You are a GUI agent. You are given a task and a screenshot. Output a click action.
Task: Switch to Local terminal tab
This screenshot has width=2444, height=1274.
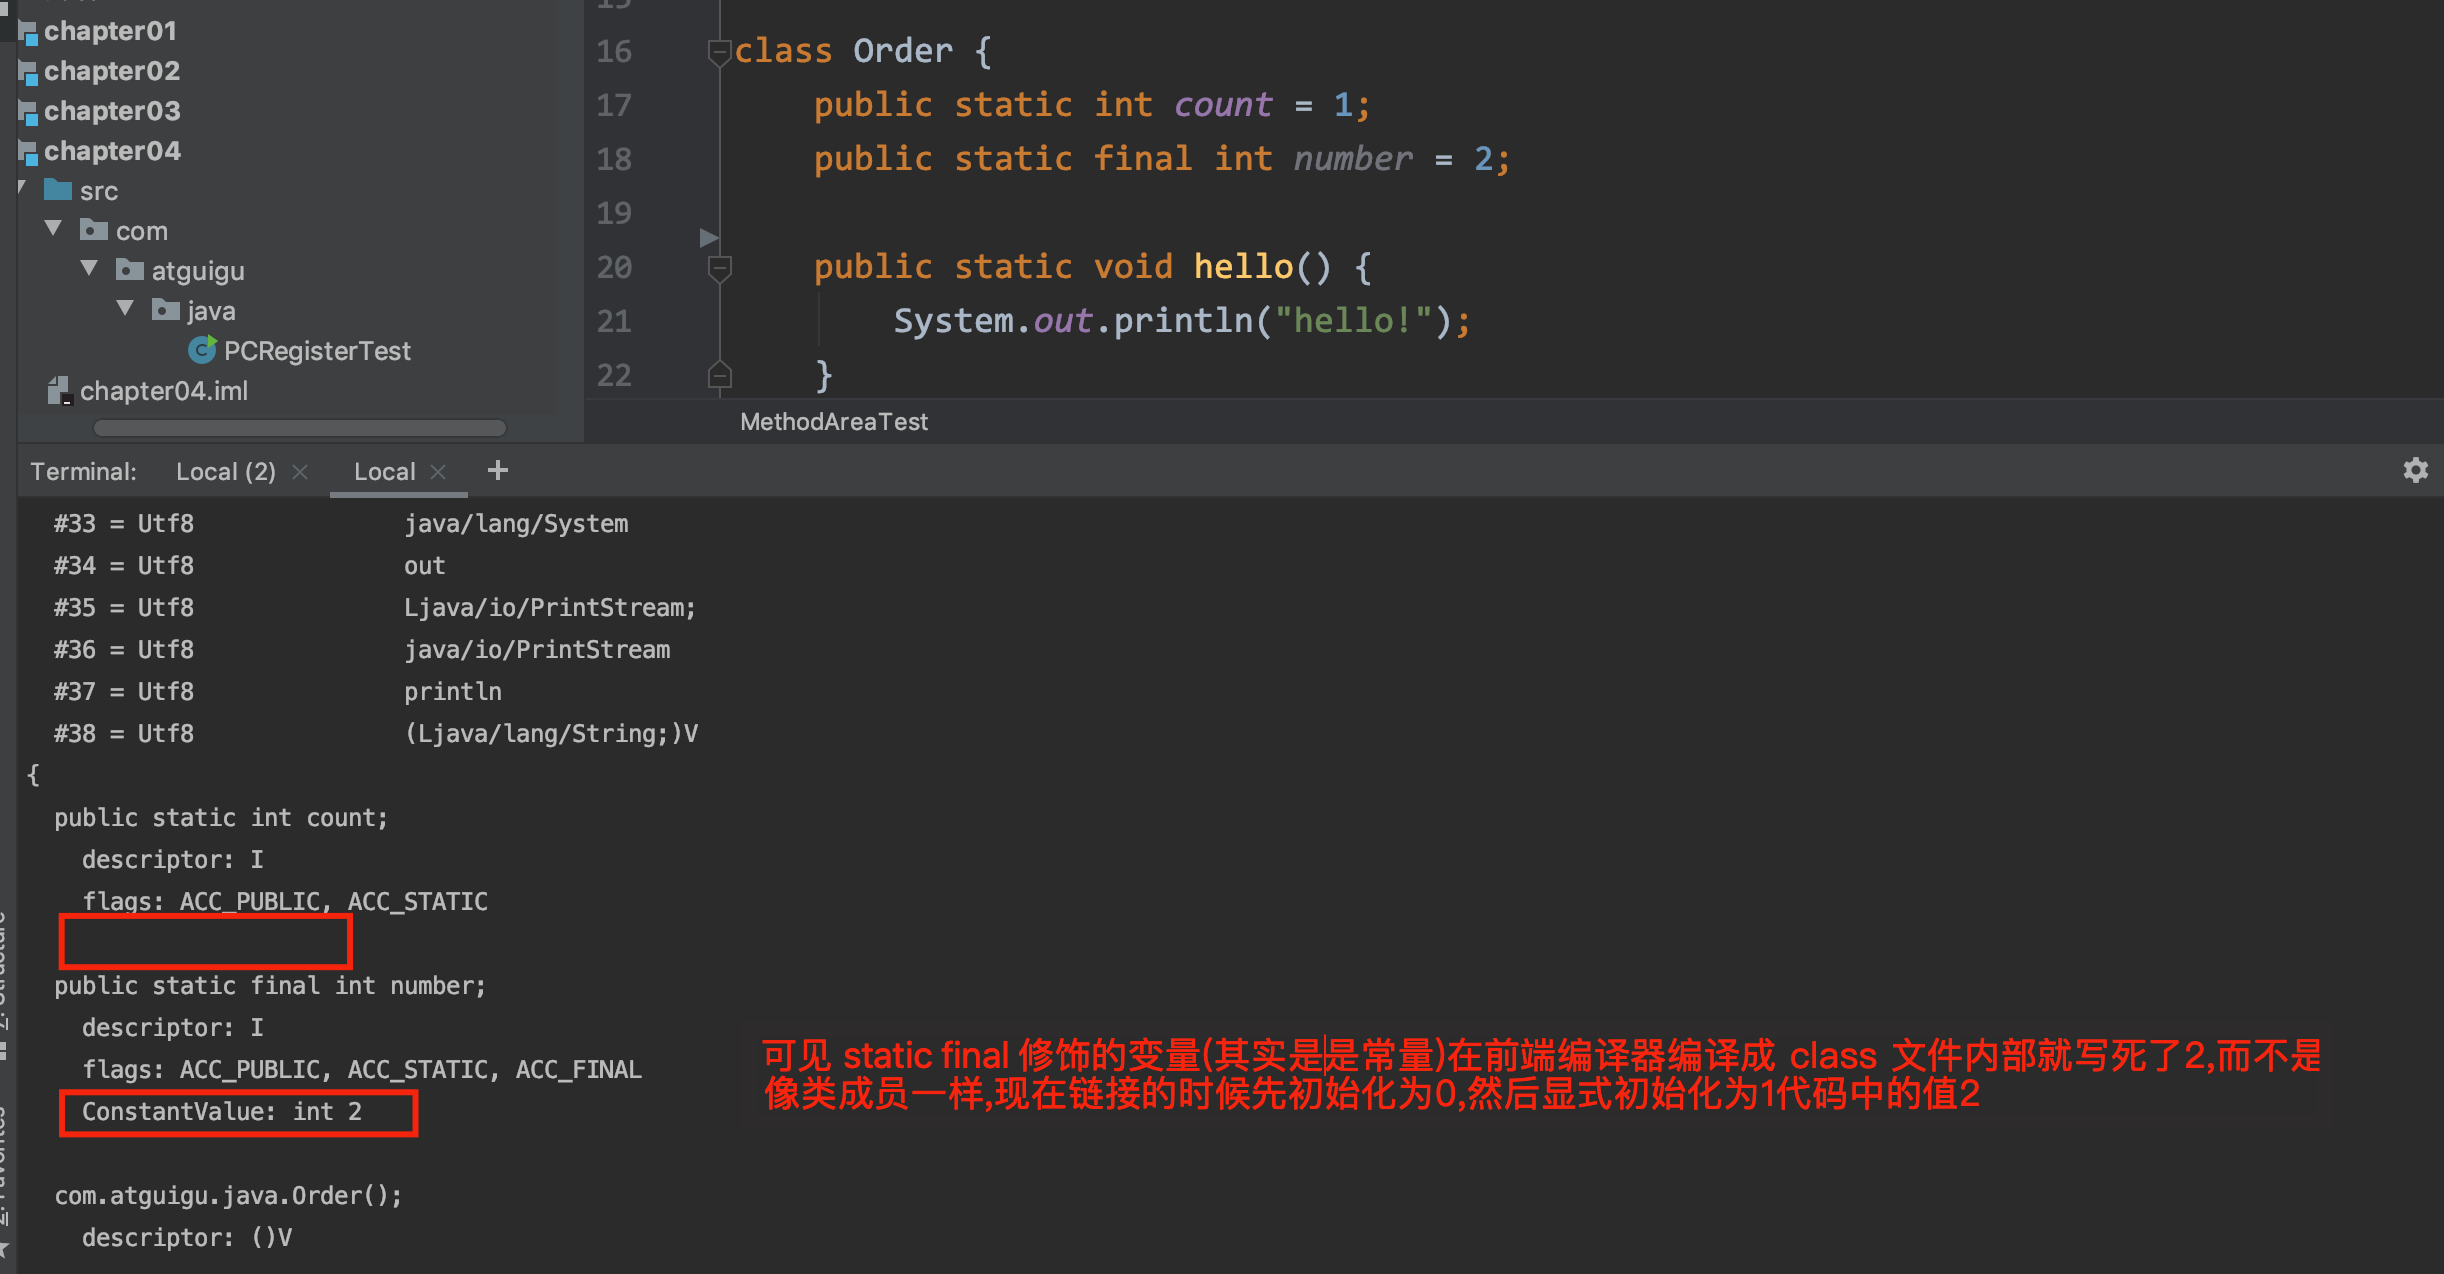384,472
